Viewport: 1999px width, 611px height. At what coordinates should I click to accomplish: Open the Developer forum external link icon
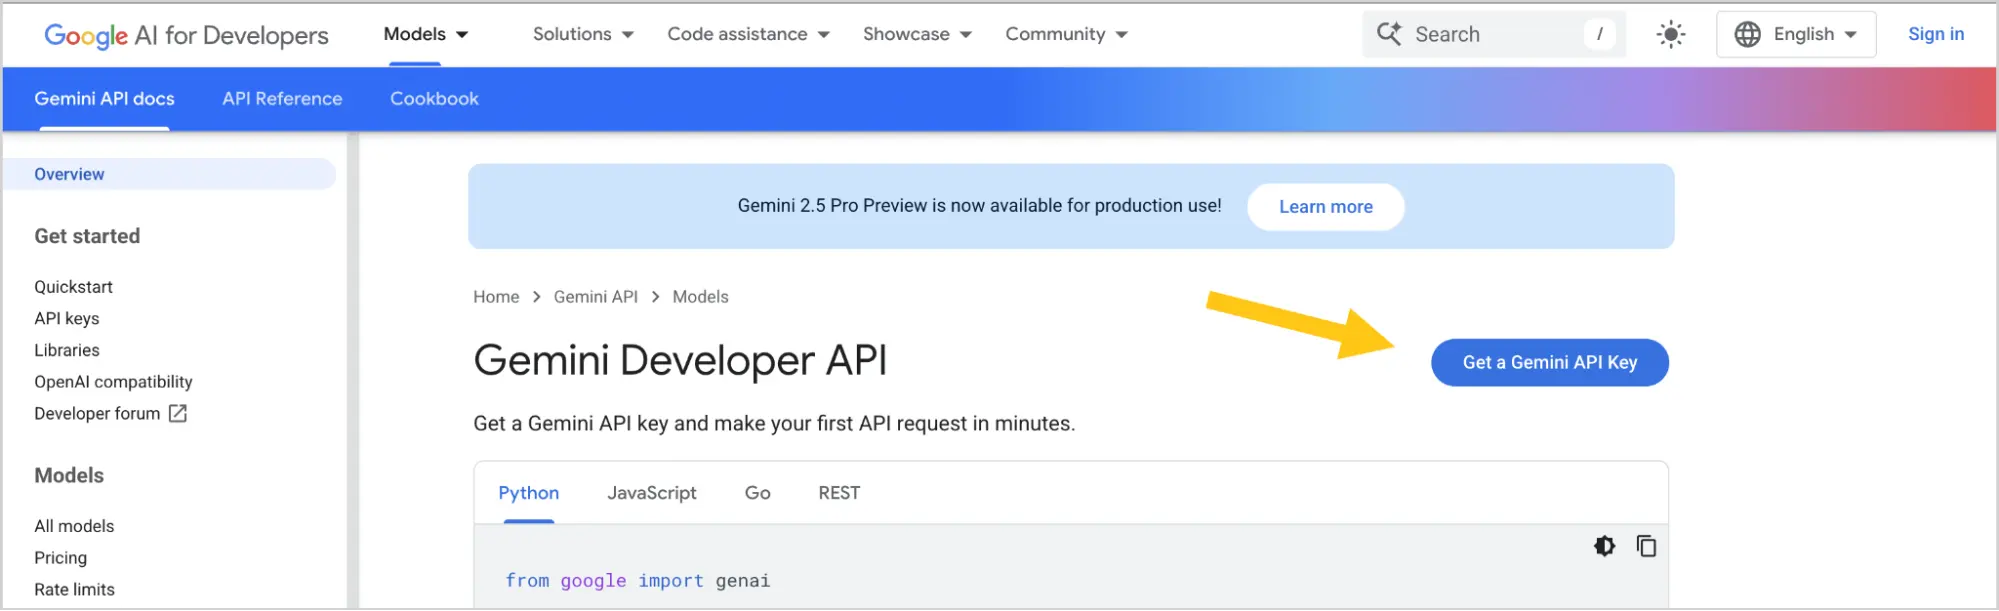click(x=178, y=413)
